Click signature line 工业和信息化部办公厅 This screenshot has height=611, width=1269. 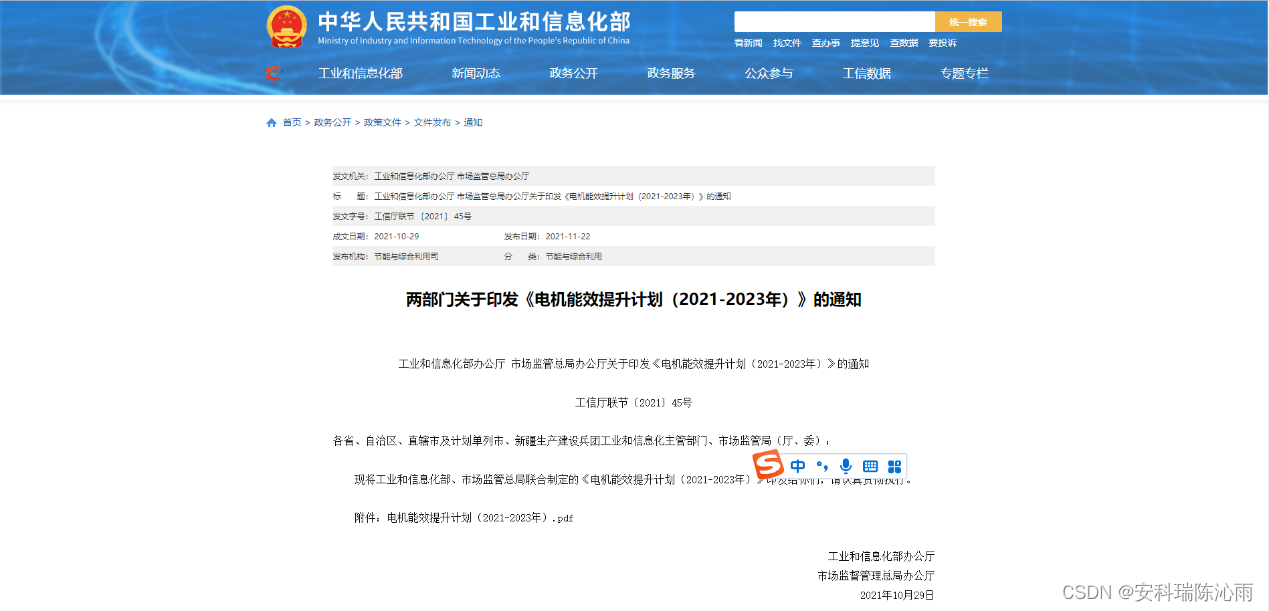pyautogui.click(x=881, y=556)
